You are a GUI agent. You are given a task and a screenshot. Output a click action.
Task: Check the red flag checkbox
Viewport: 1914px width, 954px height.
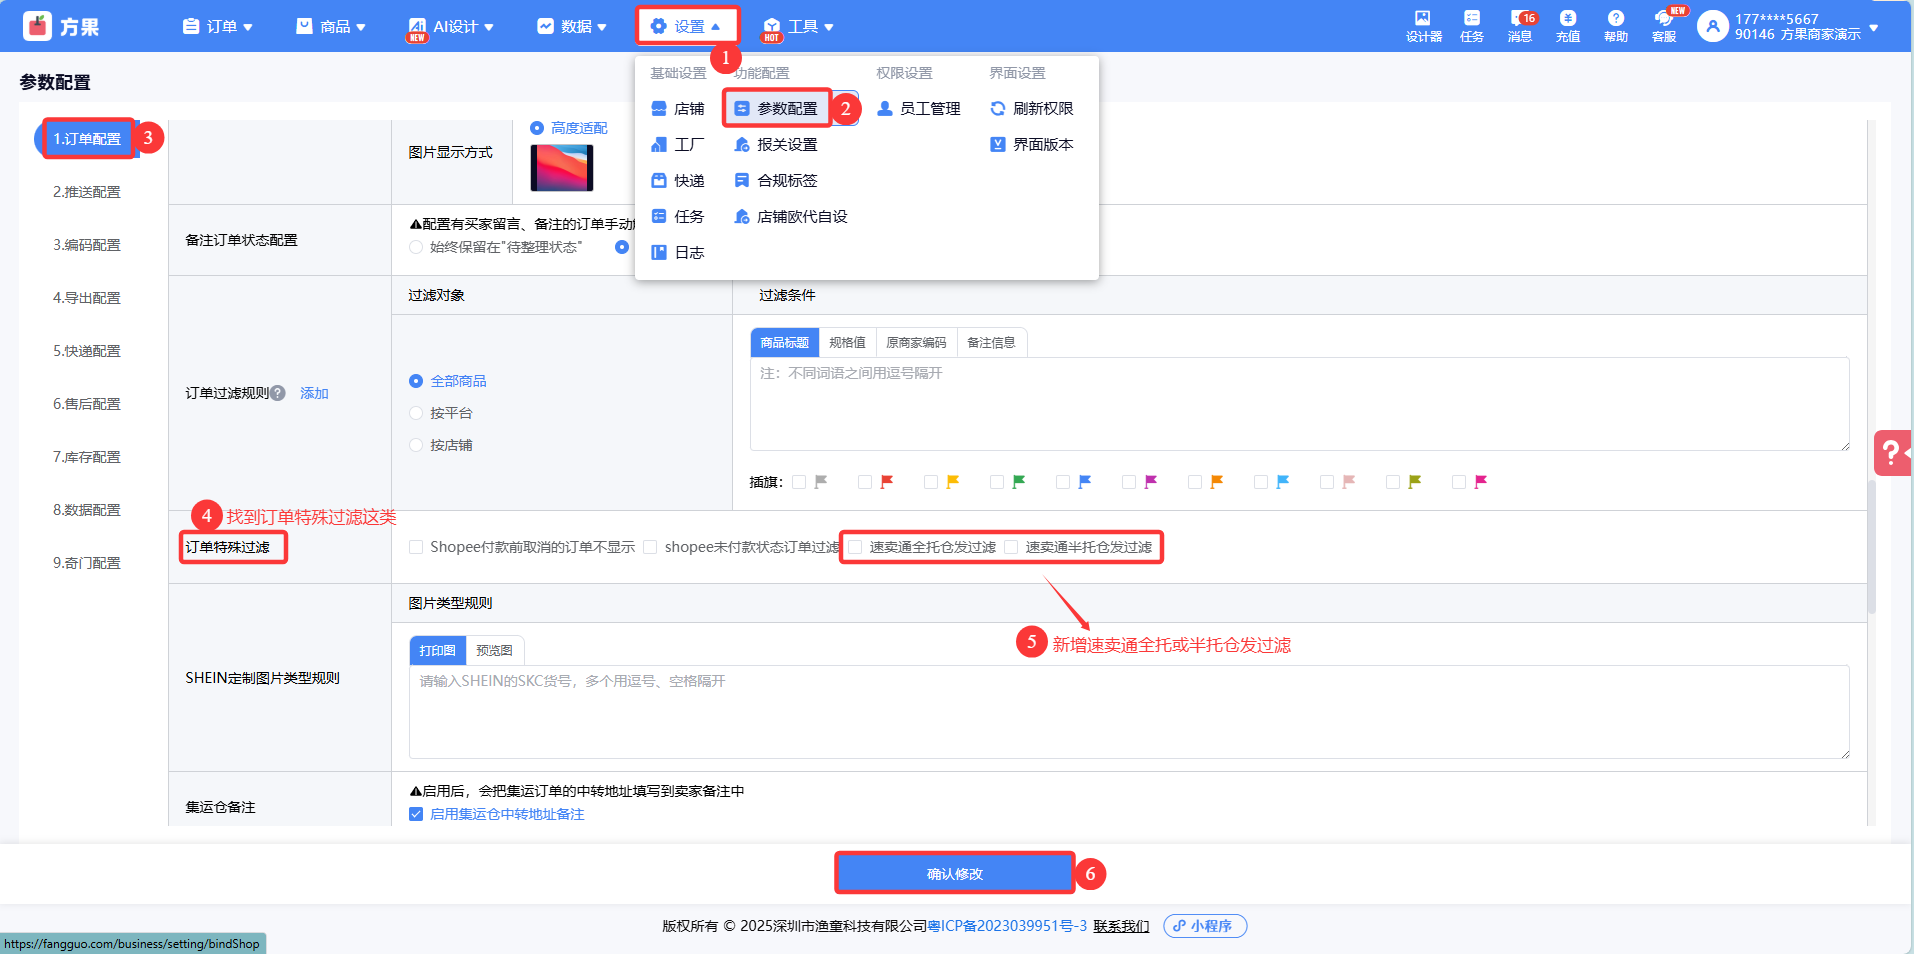point(865,482)
